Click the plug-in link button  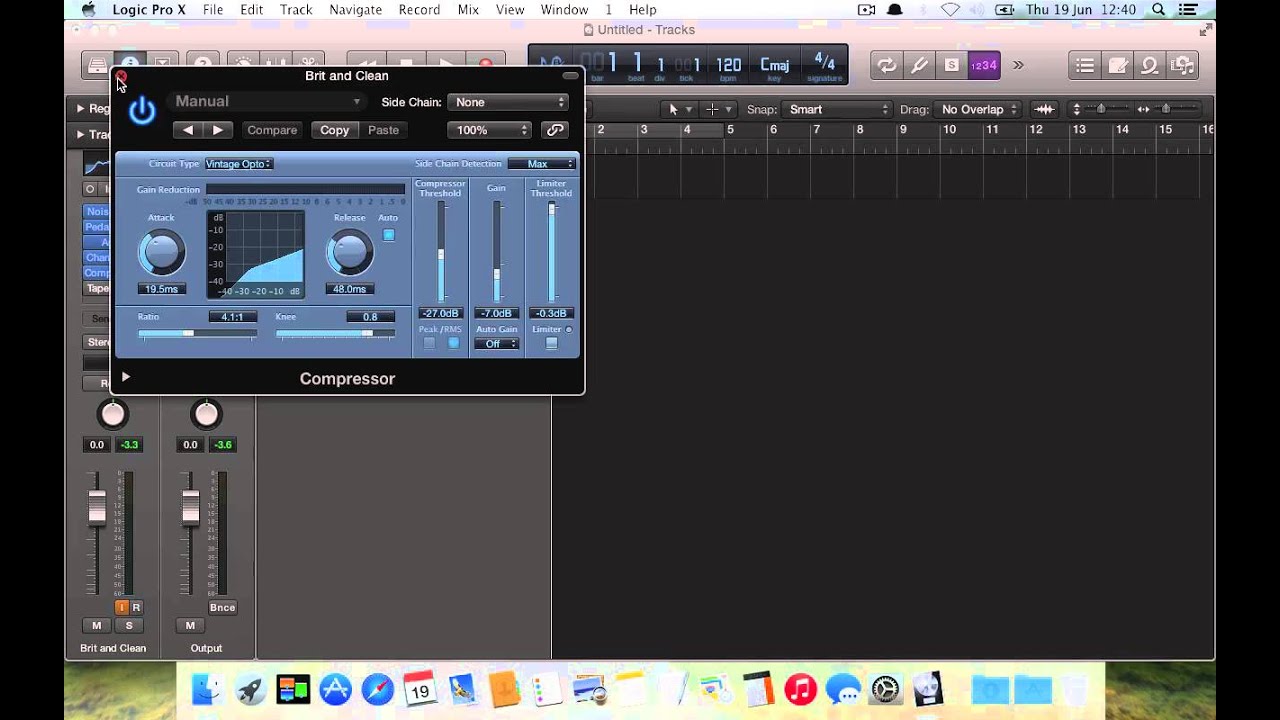554,130
